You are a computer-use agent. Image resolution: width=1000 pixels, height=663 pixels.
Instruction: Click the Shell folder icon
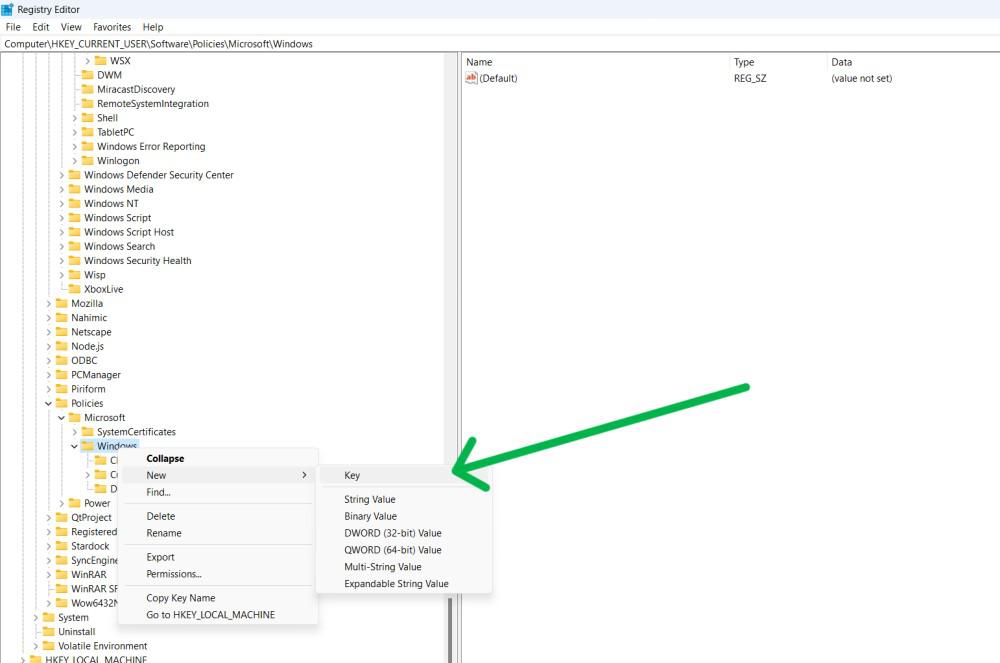point(87,117)
